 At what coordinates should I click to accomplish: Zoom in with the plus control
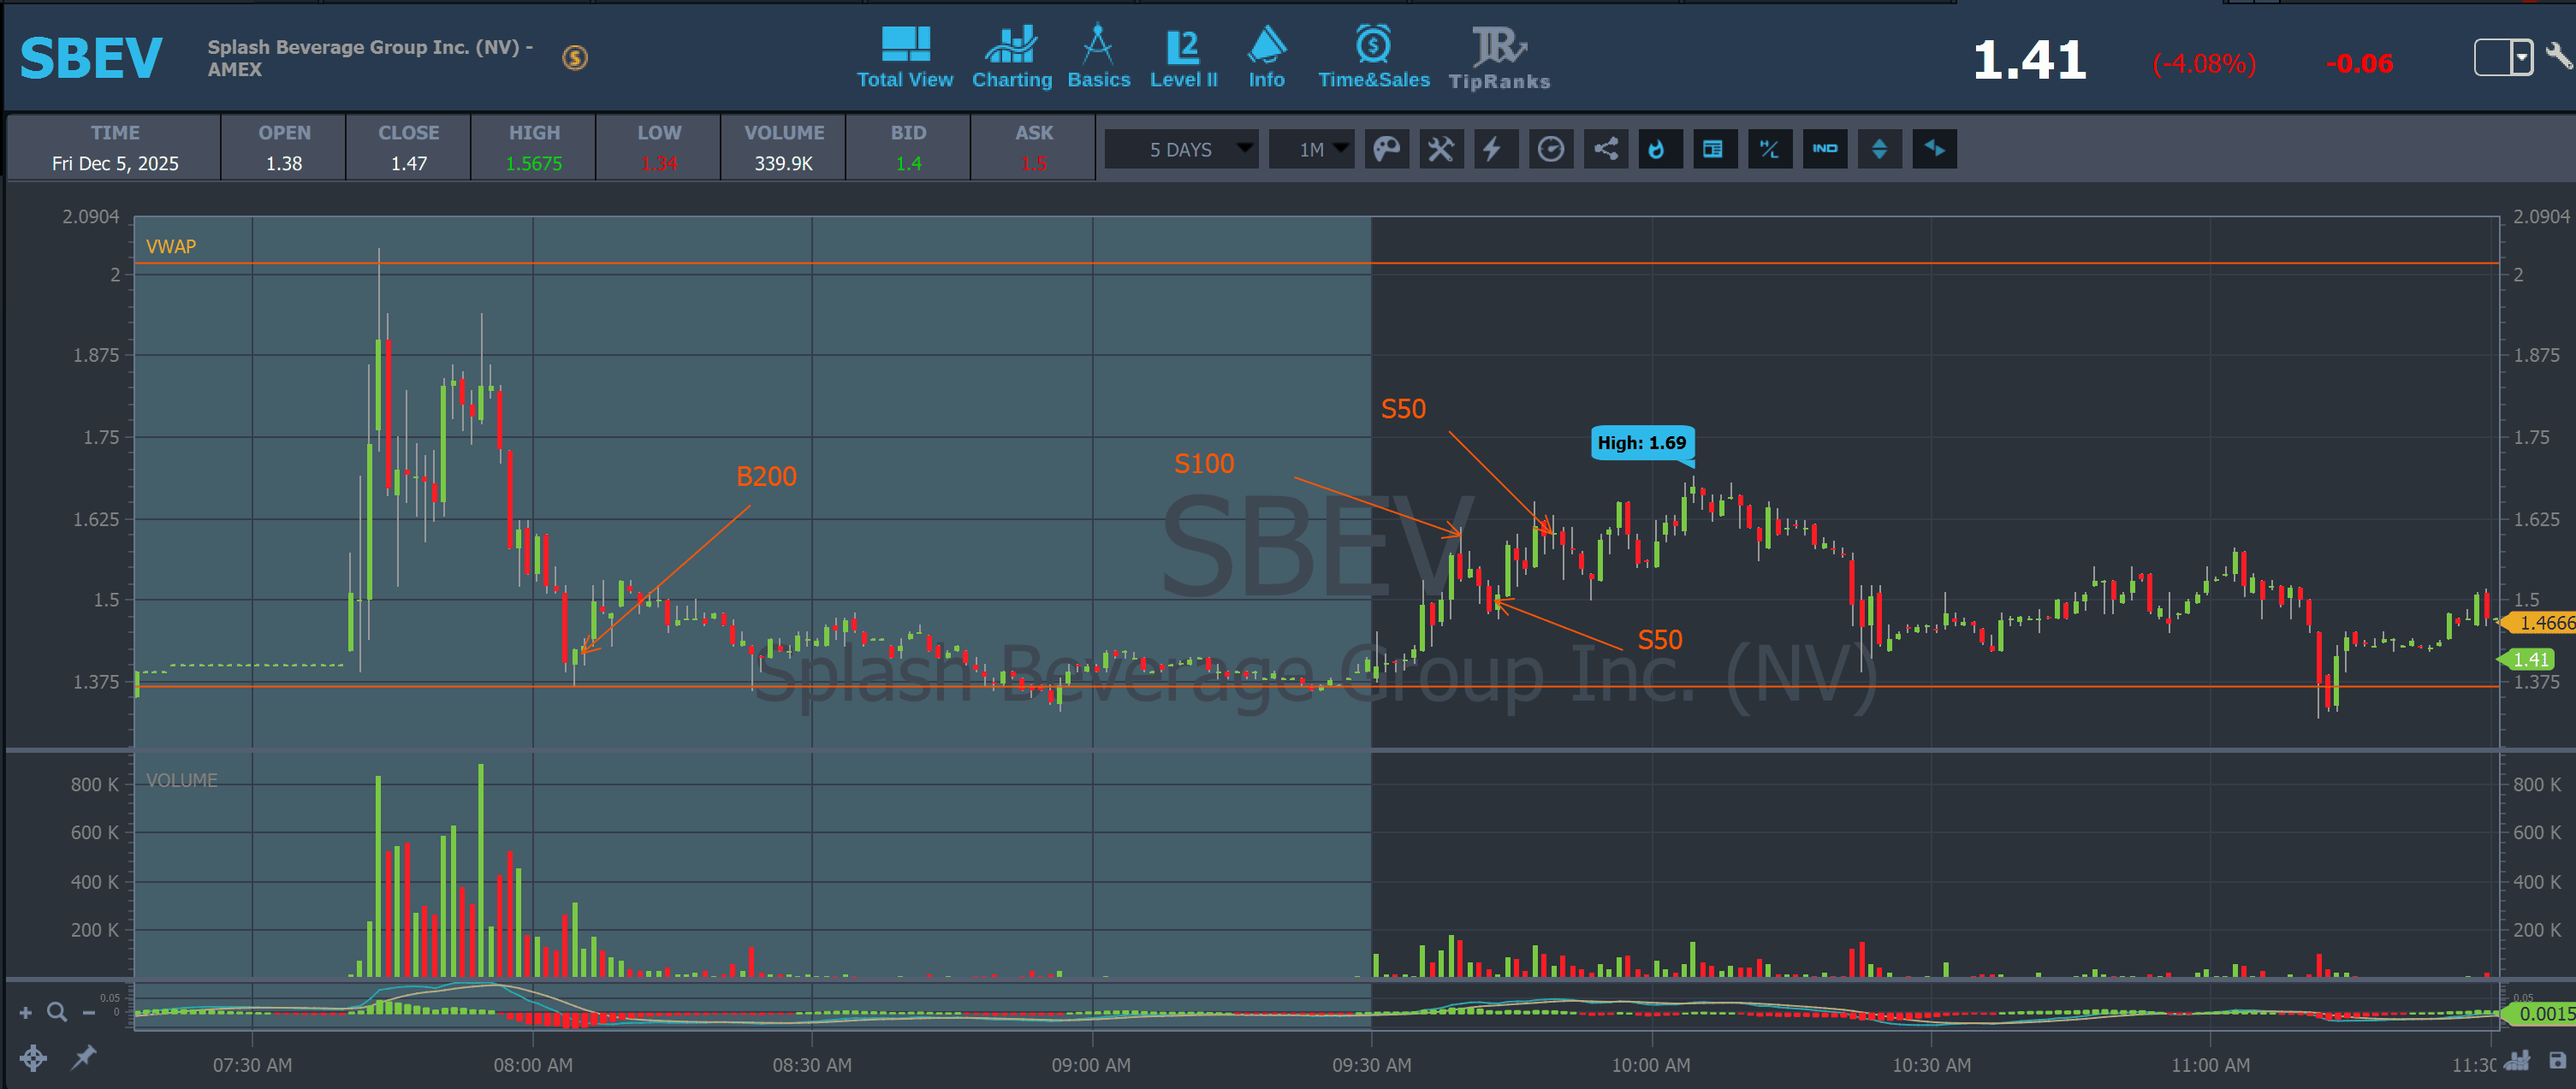26,1013
